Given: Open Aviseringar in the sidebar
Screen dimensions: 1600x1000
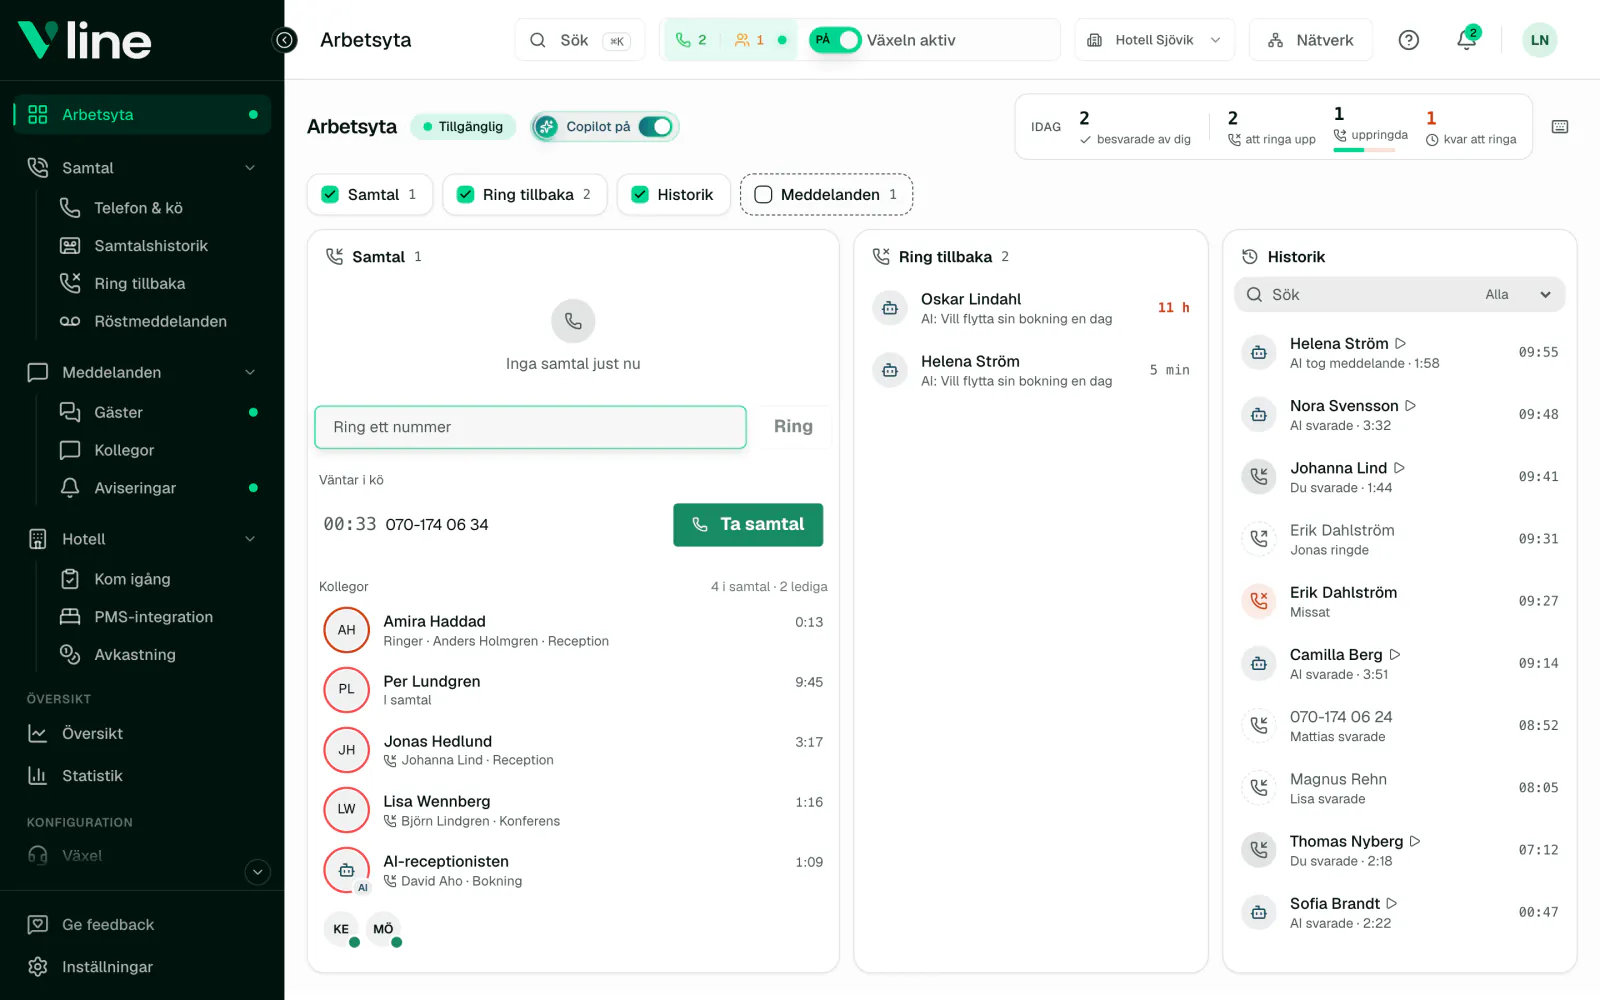Looking at the screenshot, I should pos(135,488).
